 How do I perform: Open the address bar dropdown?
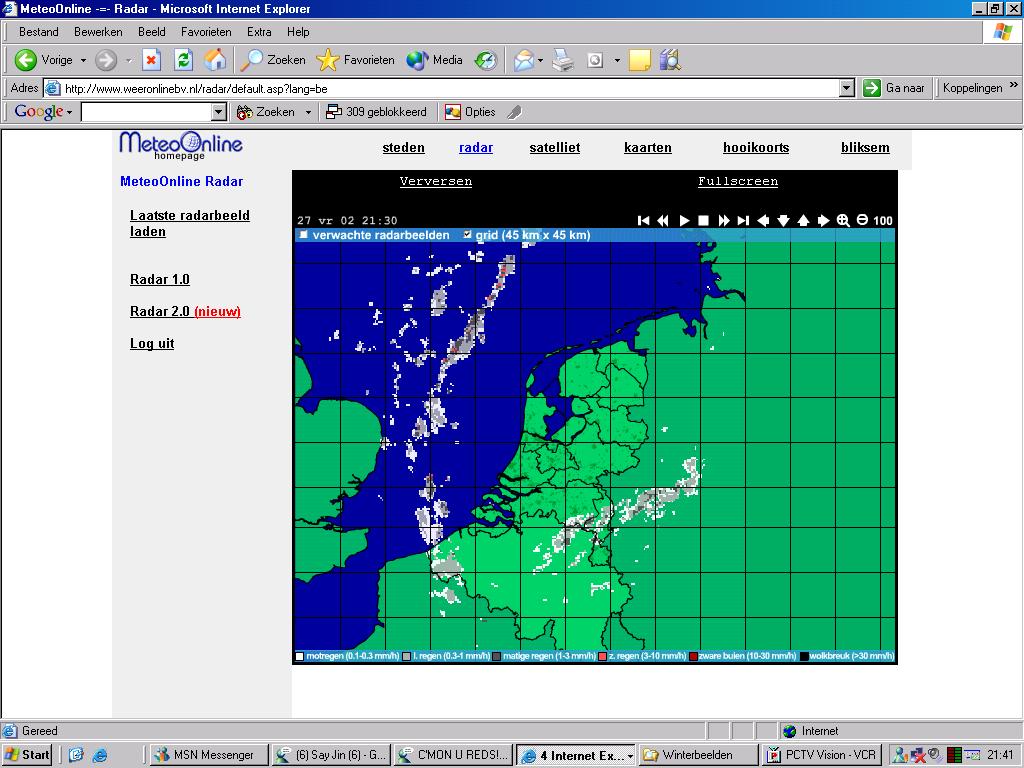(x=846, y=88)
